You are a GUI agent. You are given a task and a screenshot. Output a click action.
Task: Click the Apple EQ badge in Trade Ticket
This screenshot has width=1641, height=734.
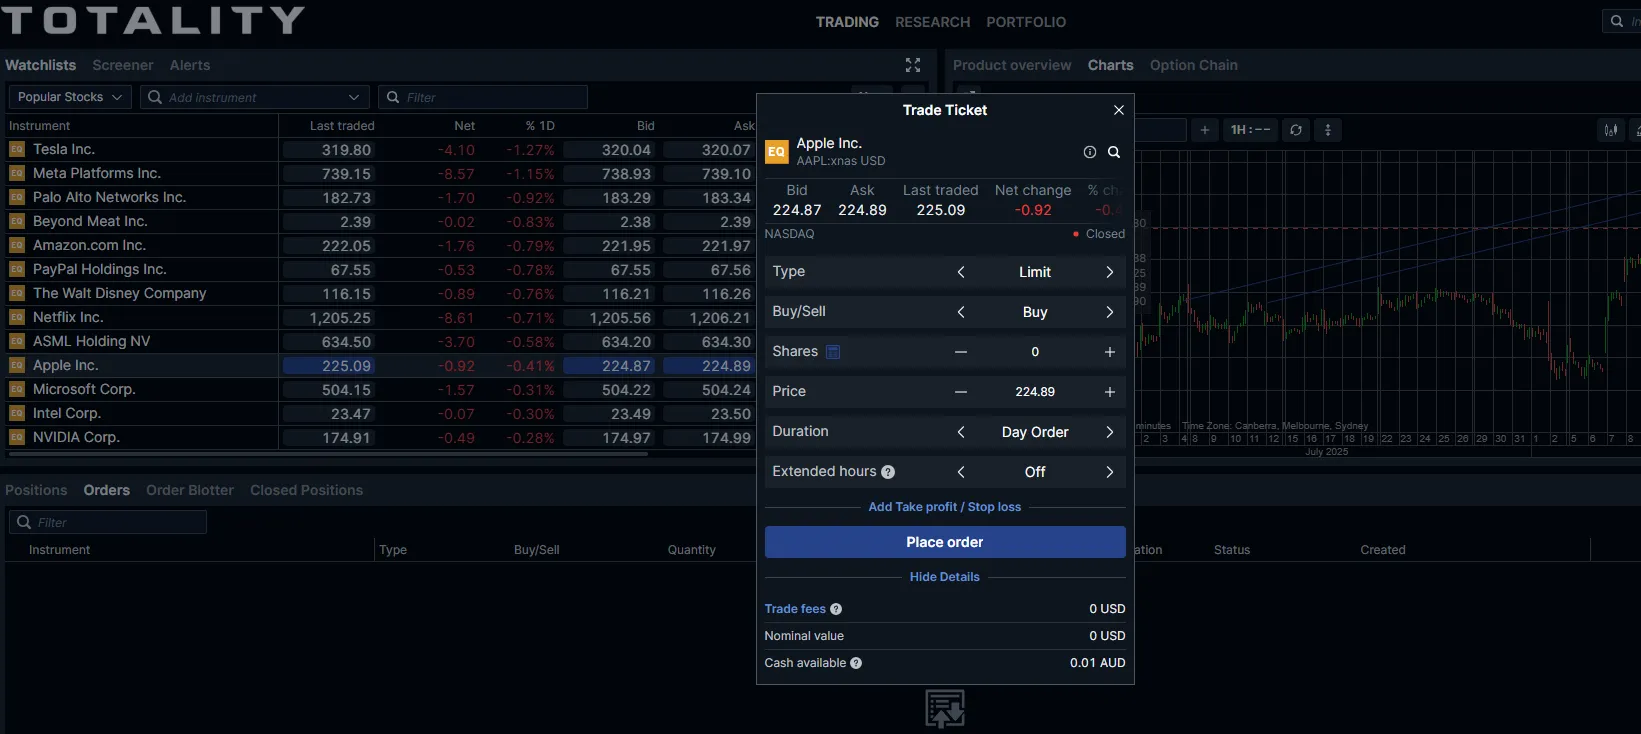tap(776, 152)
